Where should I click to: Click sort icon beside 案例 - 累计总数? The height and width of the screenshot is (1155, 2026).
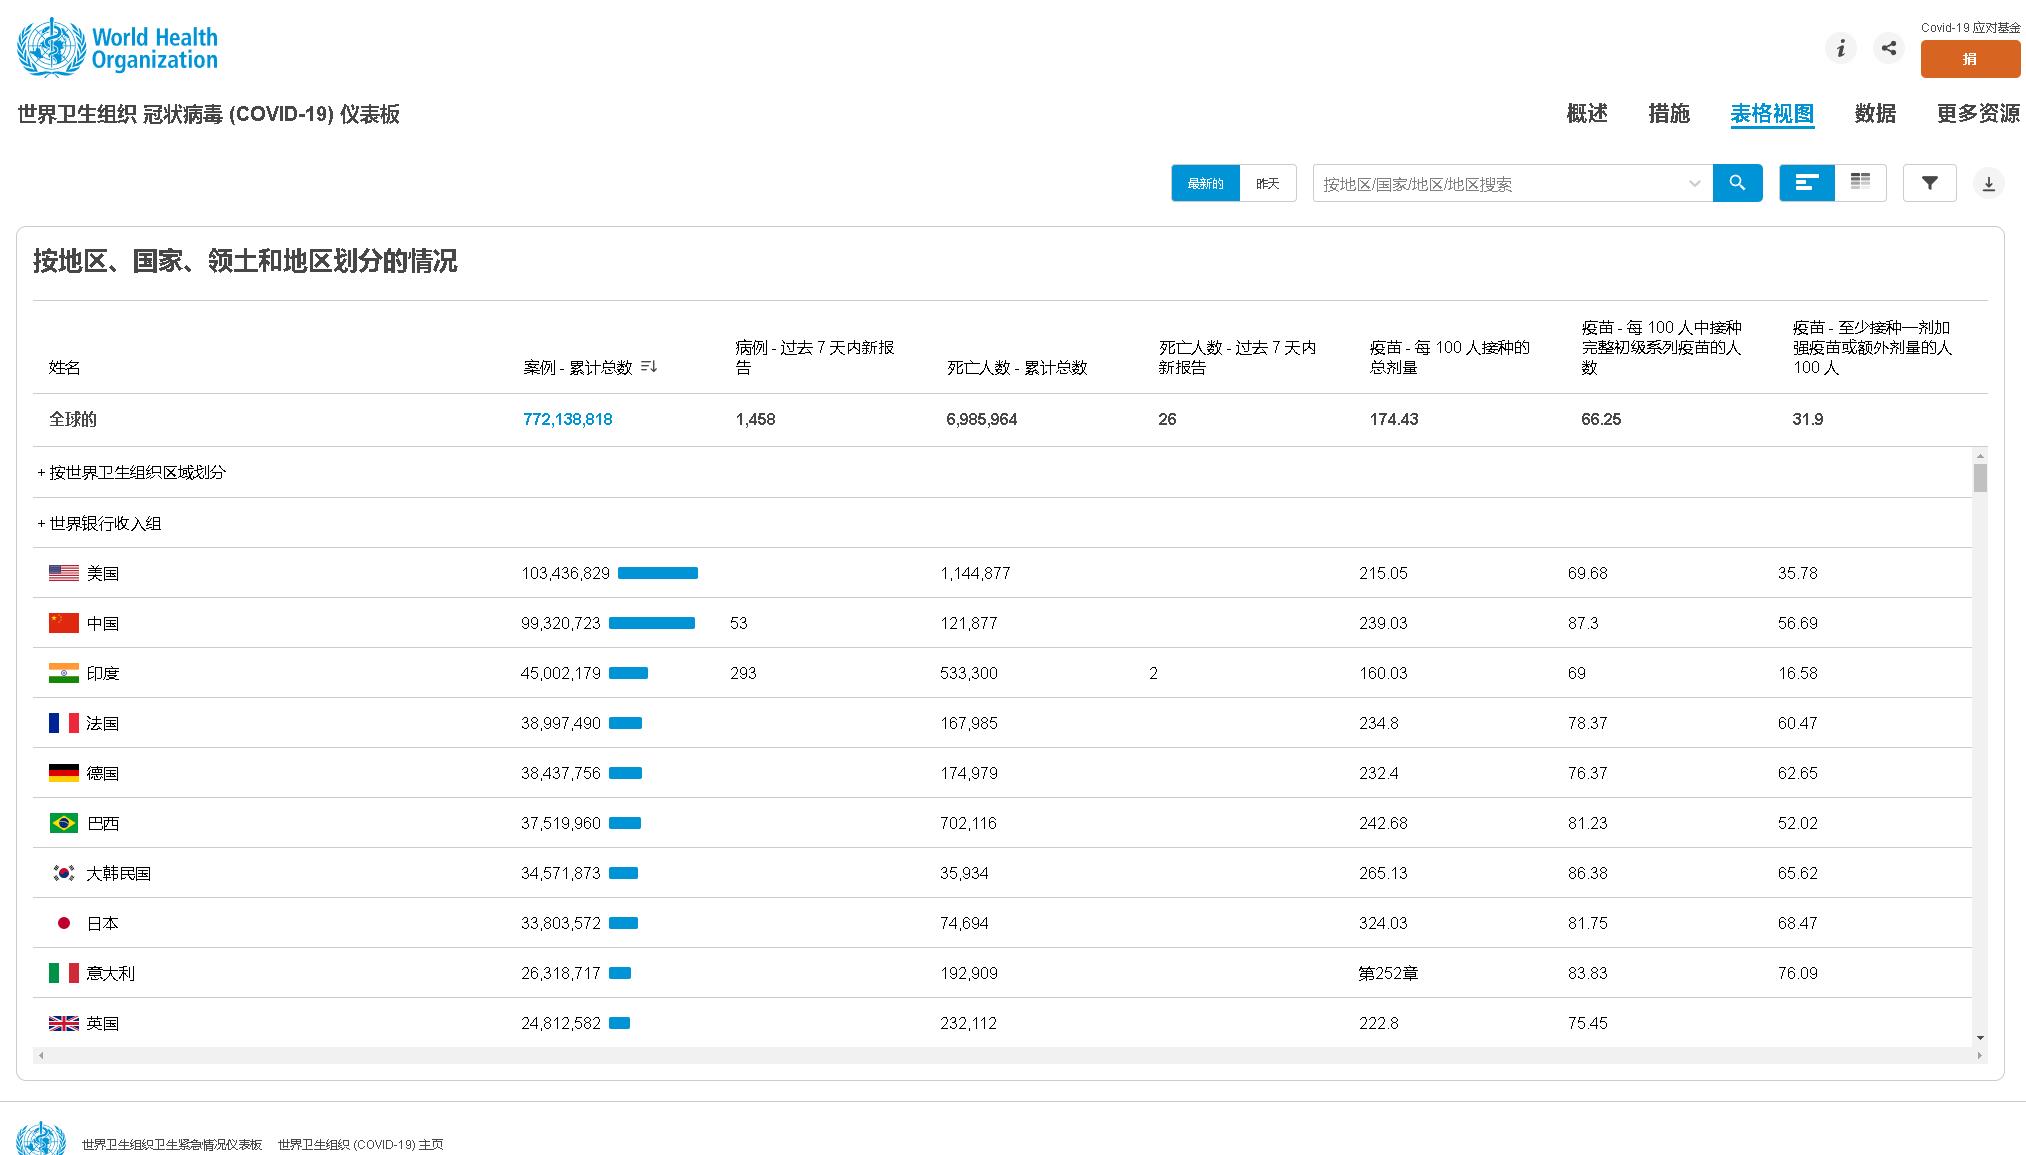click(x=649, y=367)
